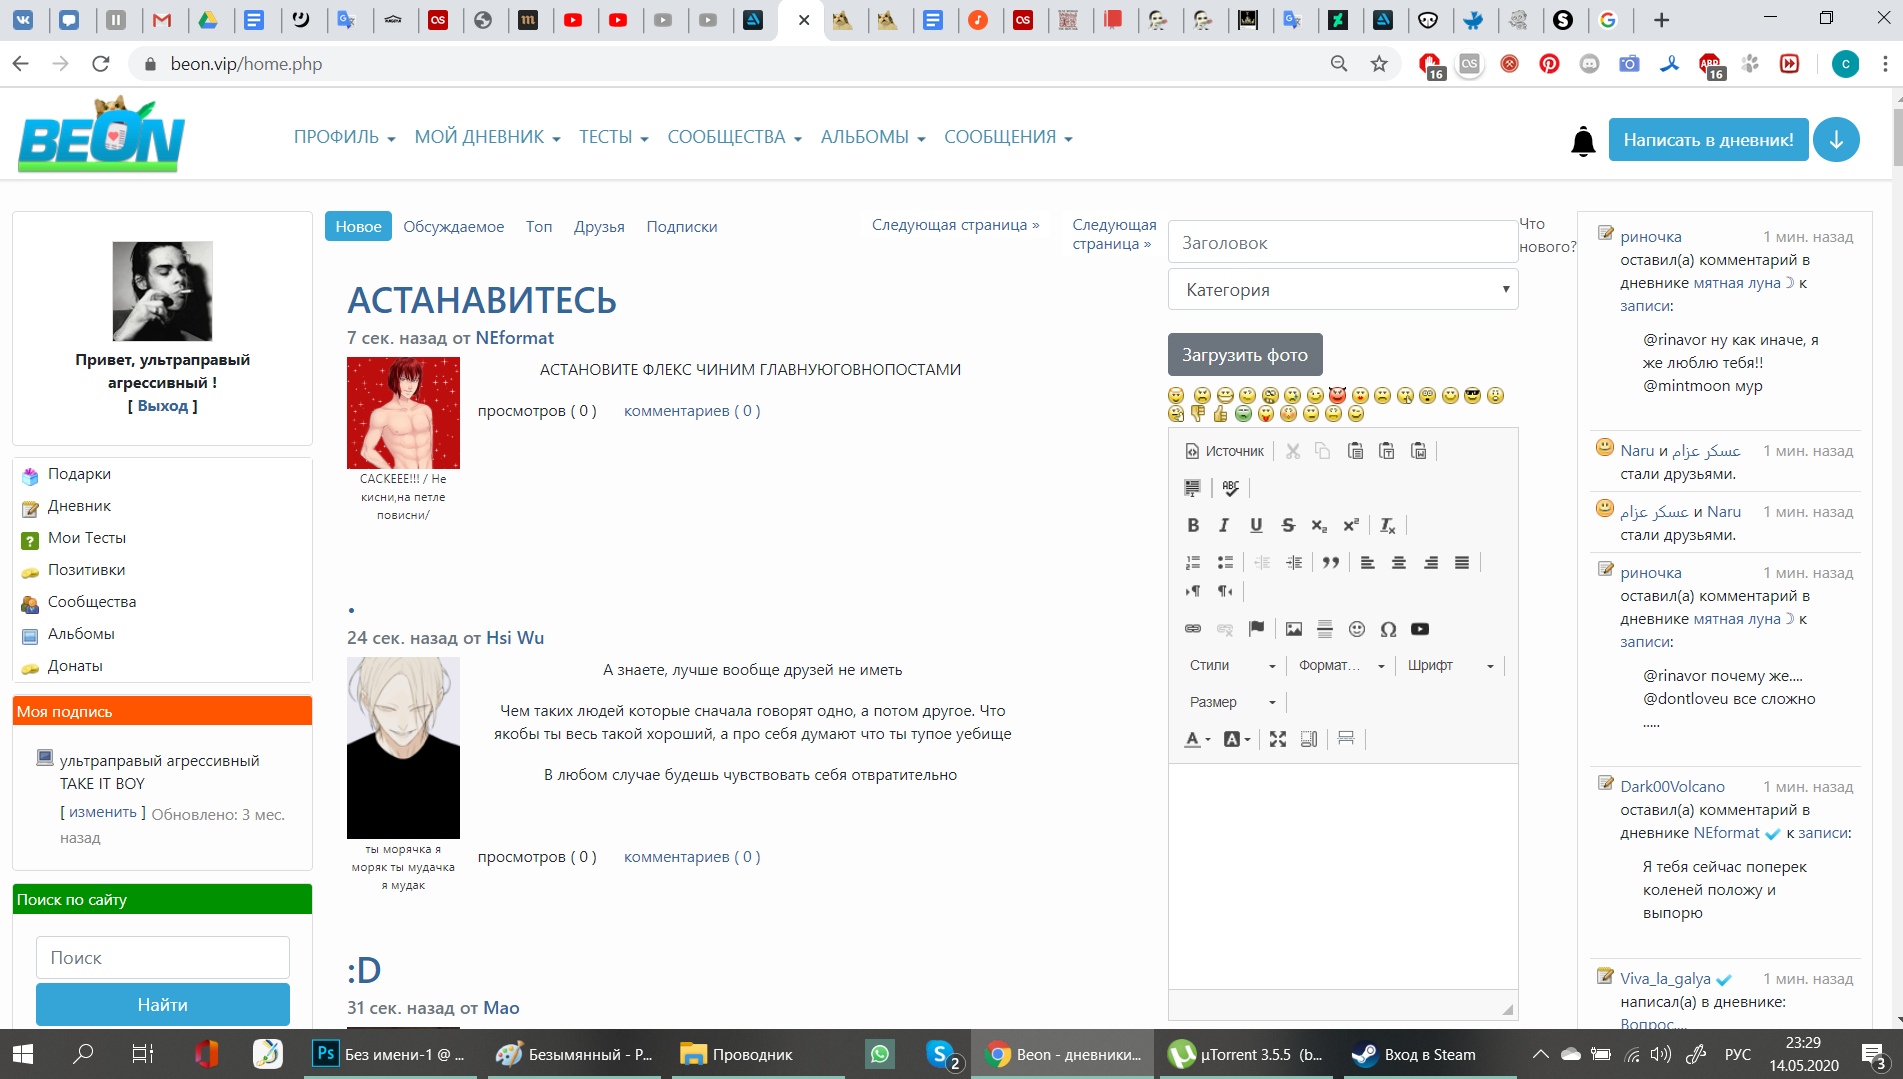Insert a bulleted list
Viewport: 1903px width, 1079px height.
[1225, 562]
